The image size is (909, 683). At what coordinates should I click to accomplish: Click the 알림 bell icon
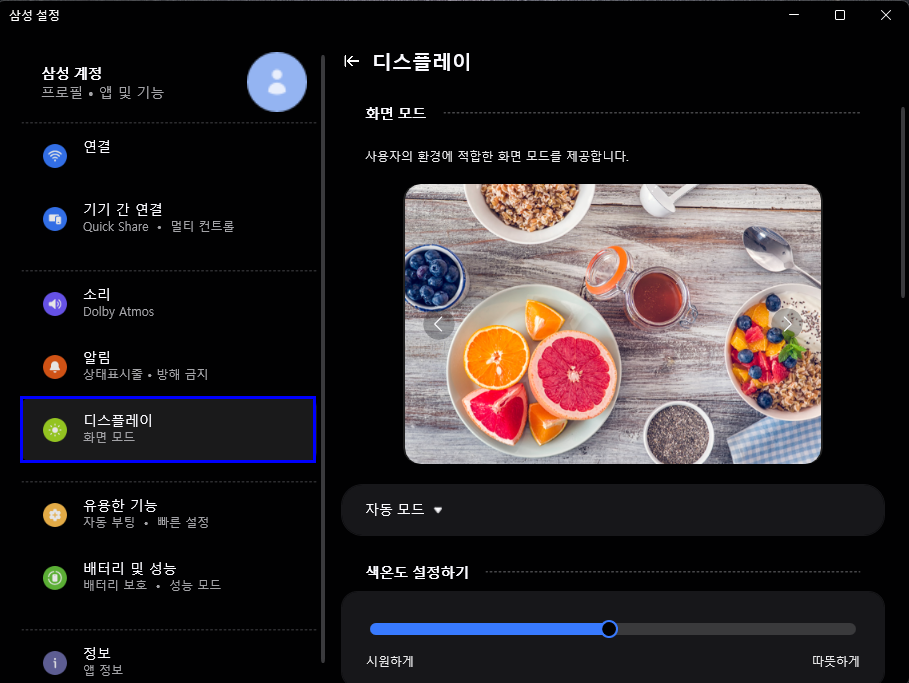(55, 365)
